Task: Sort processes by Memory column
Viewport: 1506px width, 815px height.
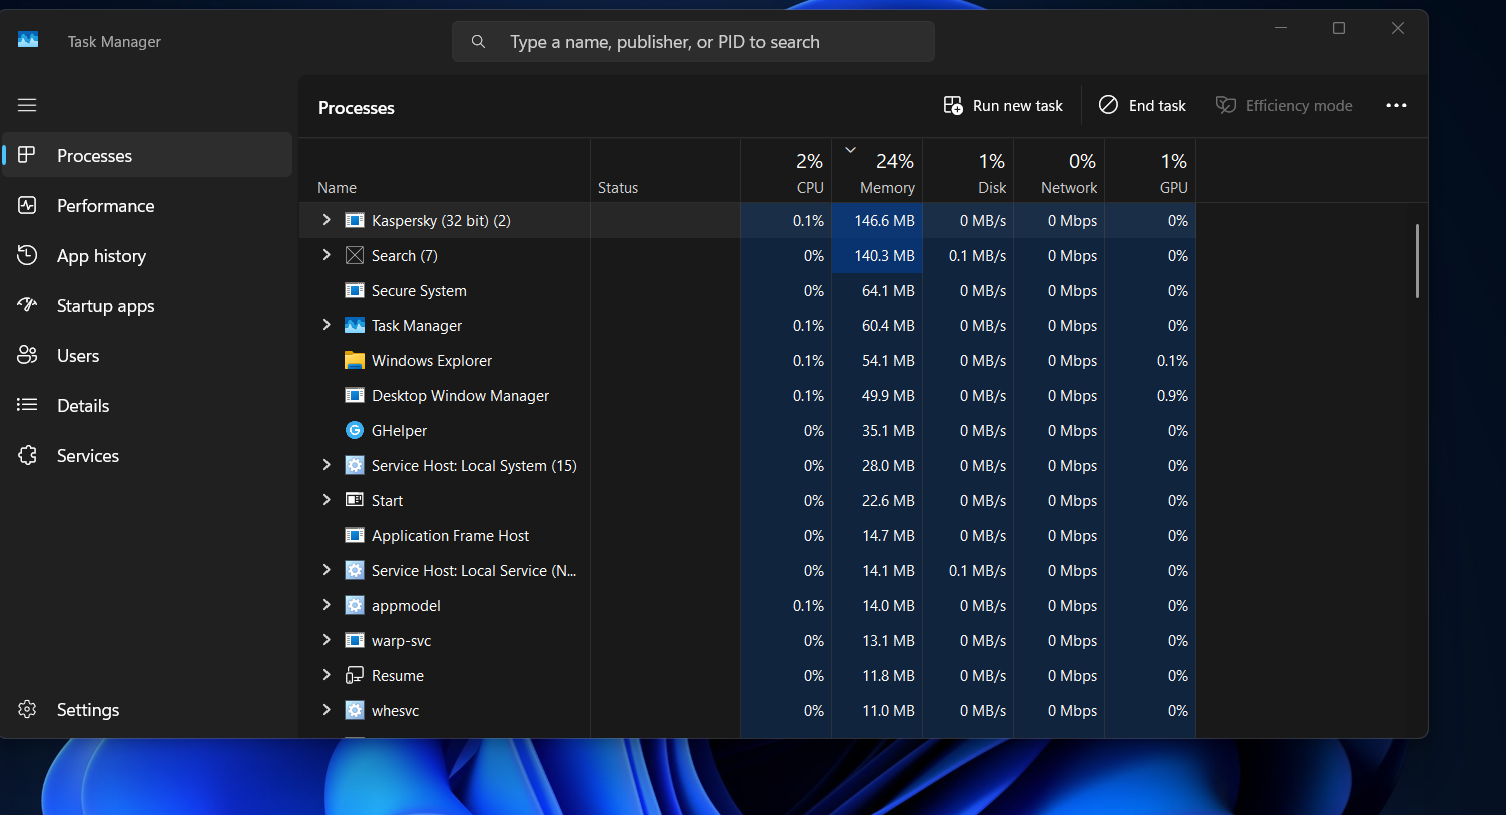Action: 877,170
